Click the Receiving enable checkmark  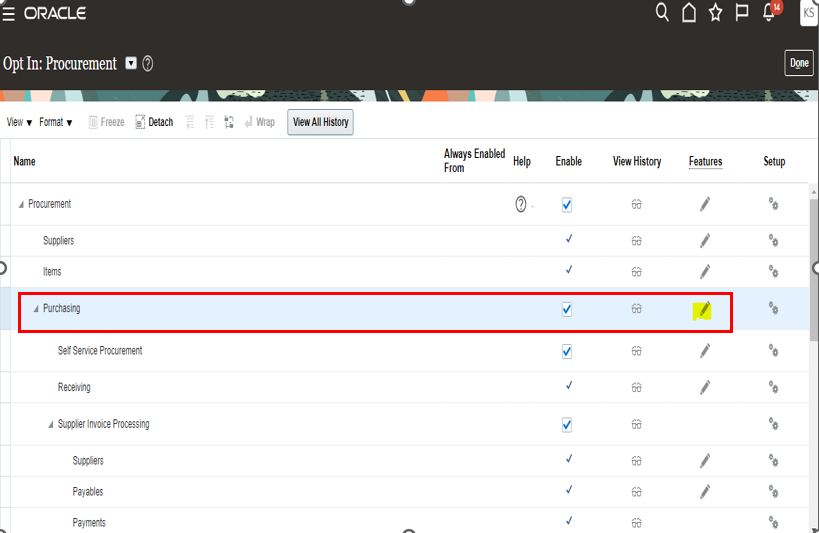tap(569, 386)
